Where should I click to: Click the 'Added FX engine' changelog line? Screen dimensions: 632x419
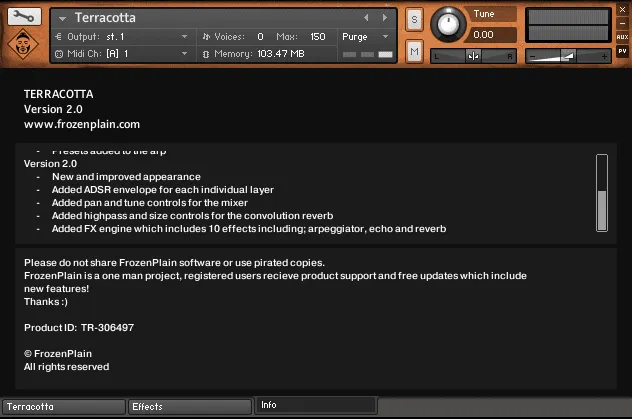pyautogui.click(x=249, y=228)
